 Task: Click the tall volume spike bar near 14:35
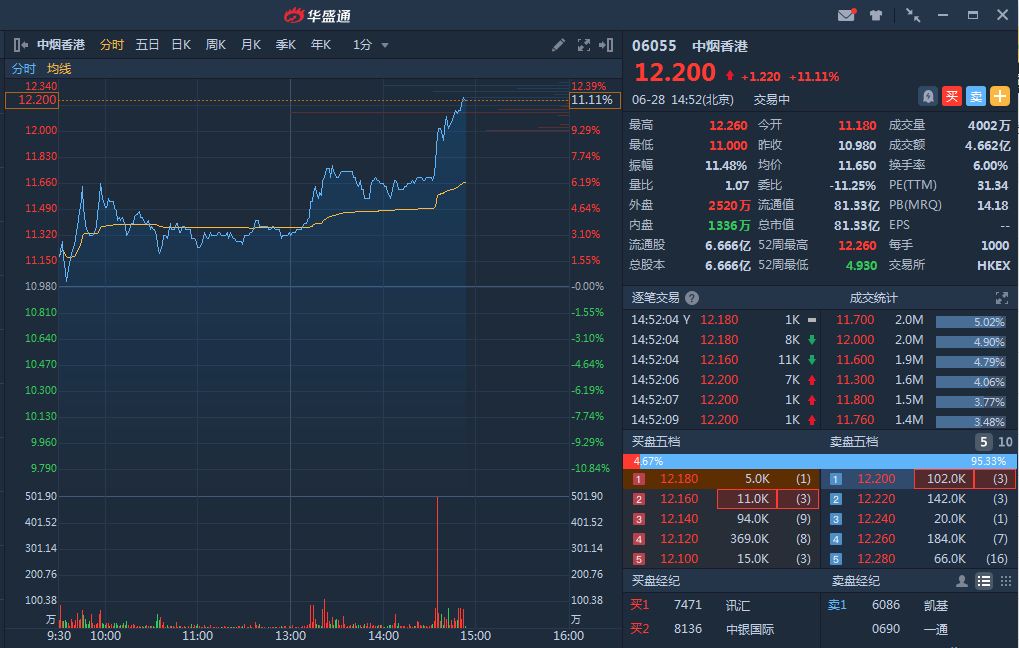click(437, 562)
